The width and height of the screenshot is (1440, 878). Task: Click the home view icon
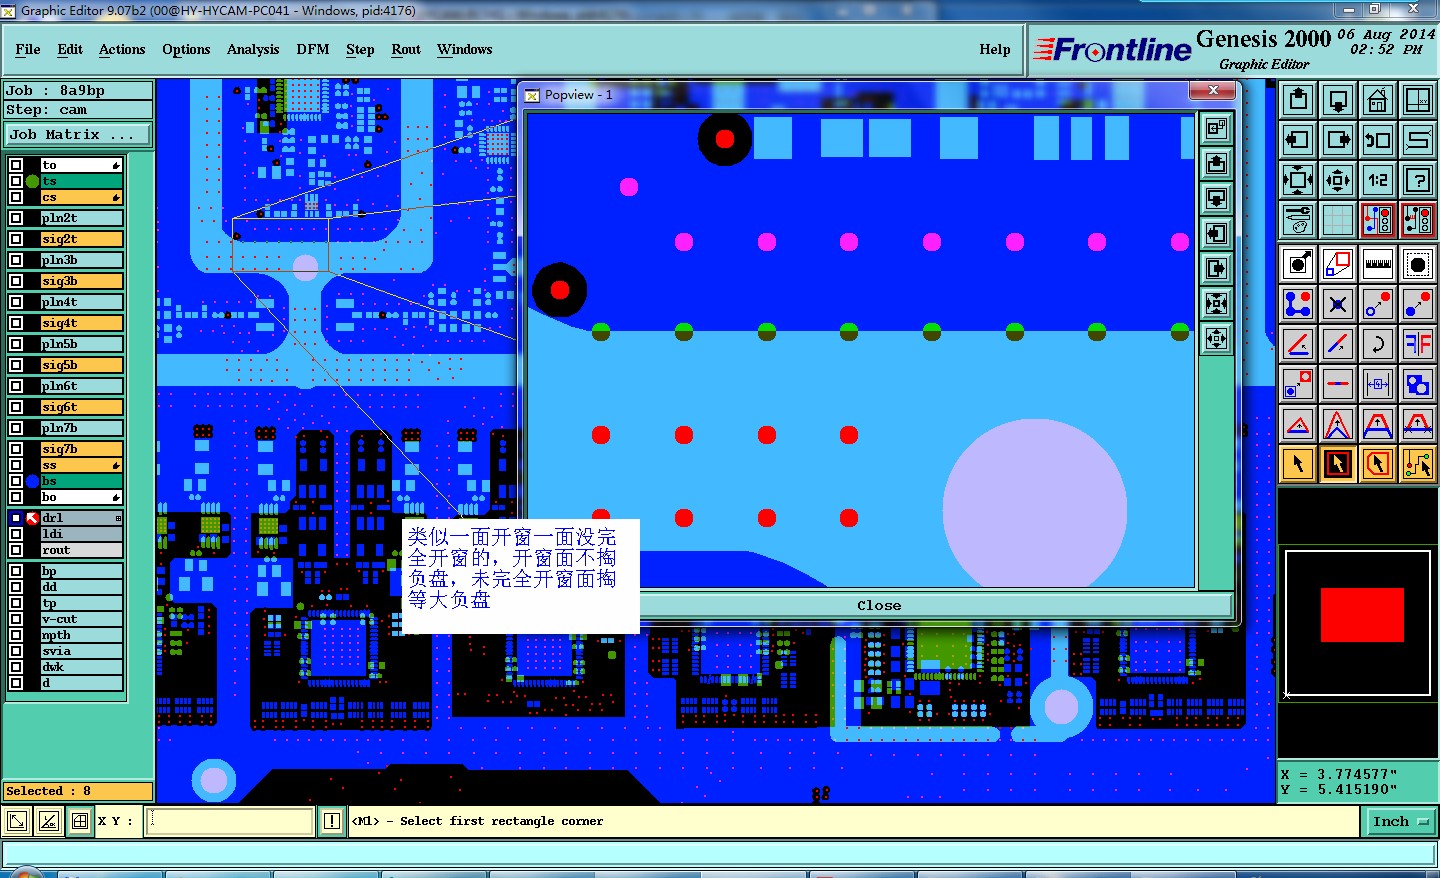pyautogui.click(x=1378, y=100)
